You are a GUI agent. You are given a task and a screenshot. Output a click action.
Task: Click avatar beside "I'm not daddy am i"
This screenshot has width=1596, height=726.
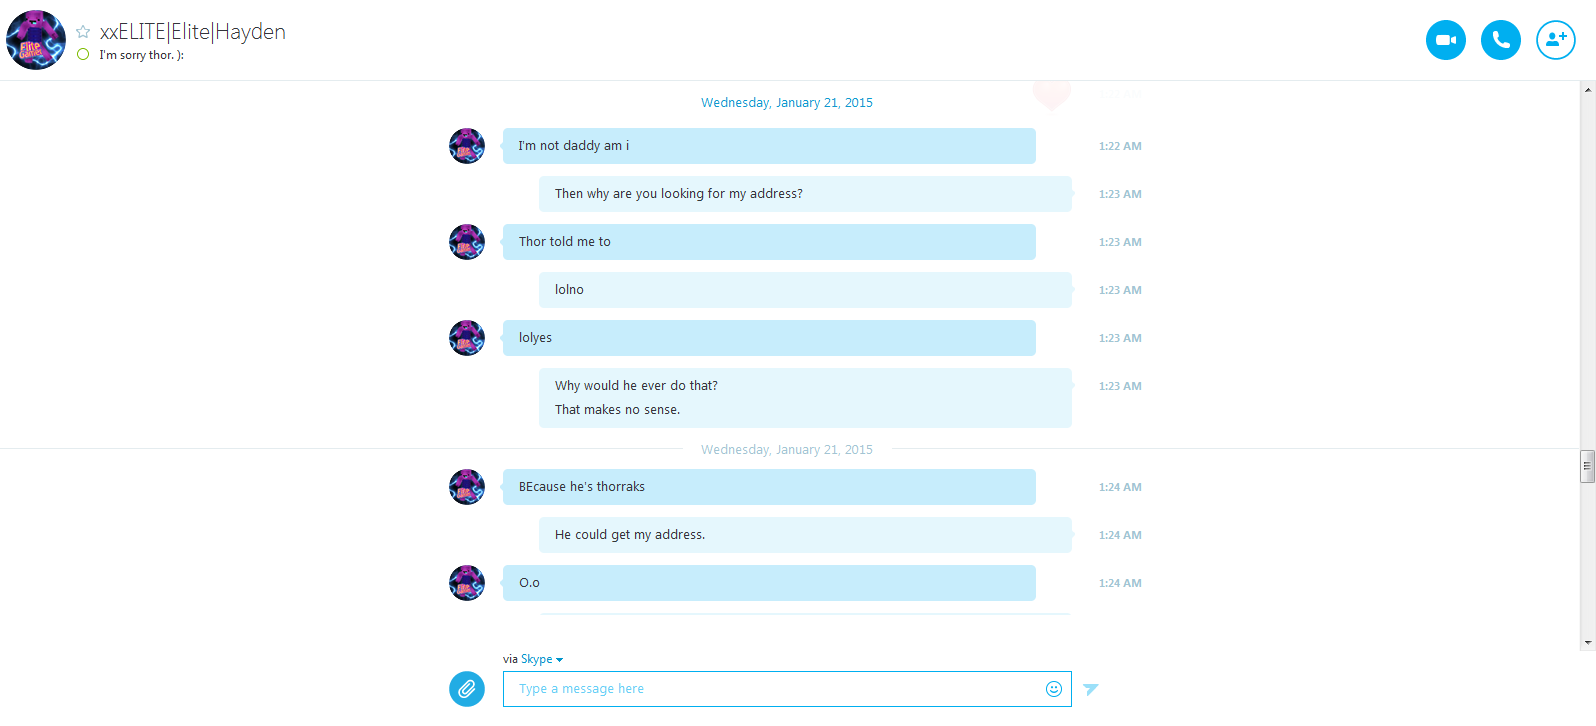click(466, 146)
